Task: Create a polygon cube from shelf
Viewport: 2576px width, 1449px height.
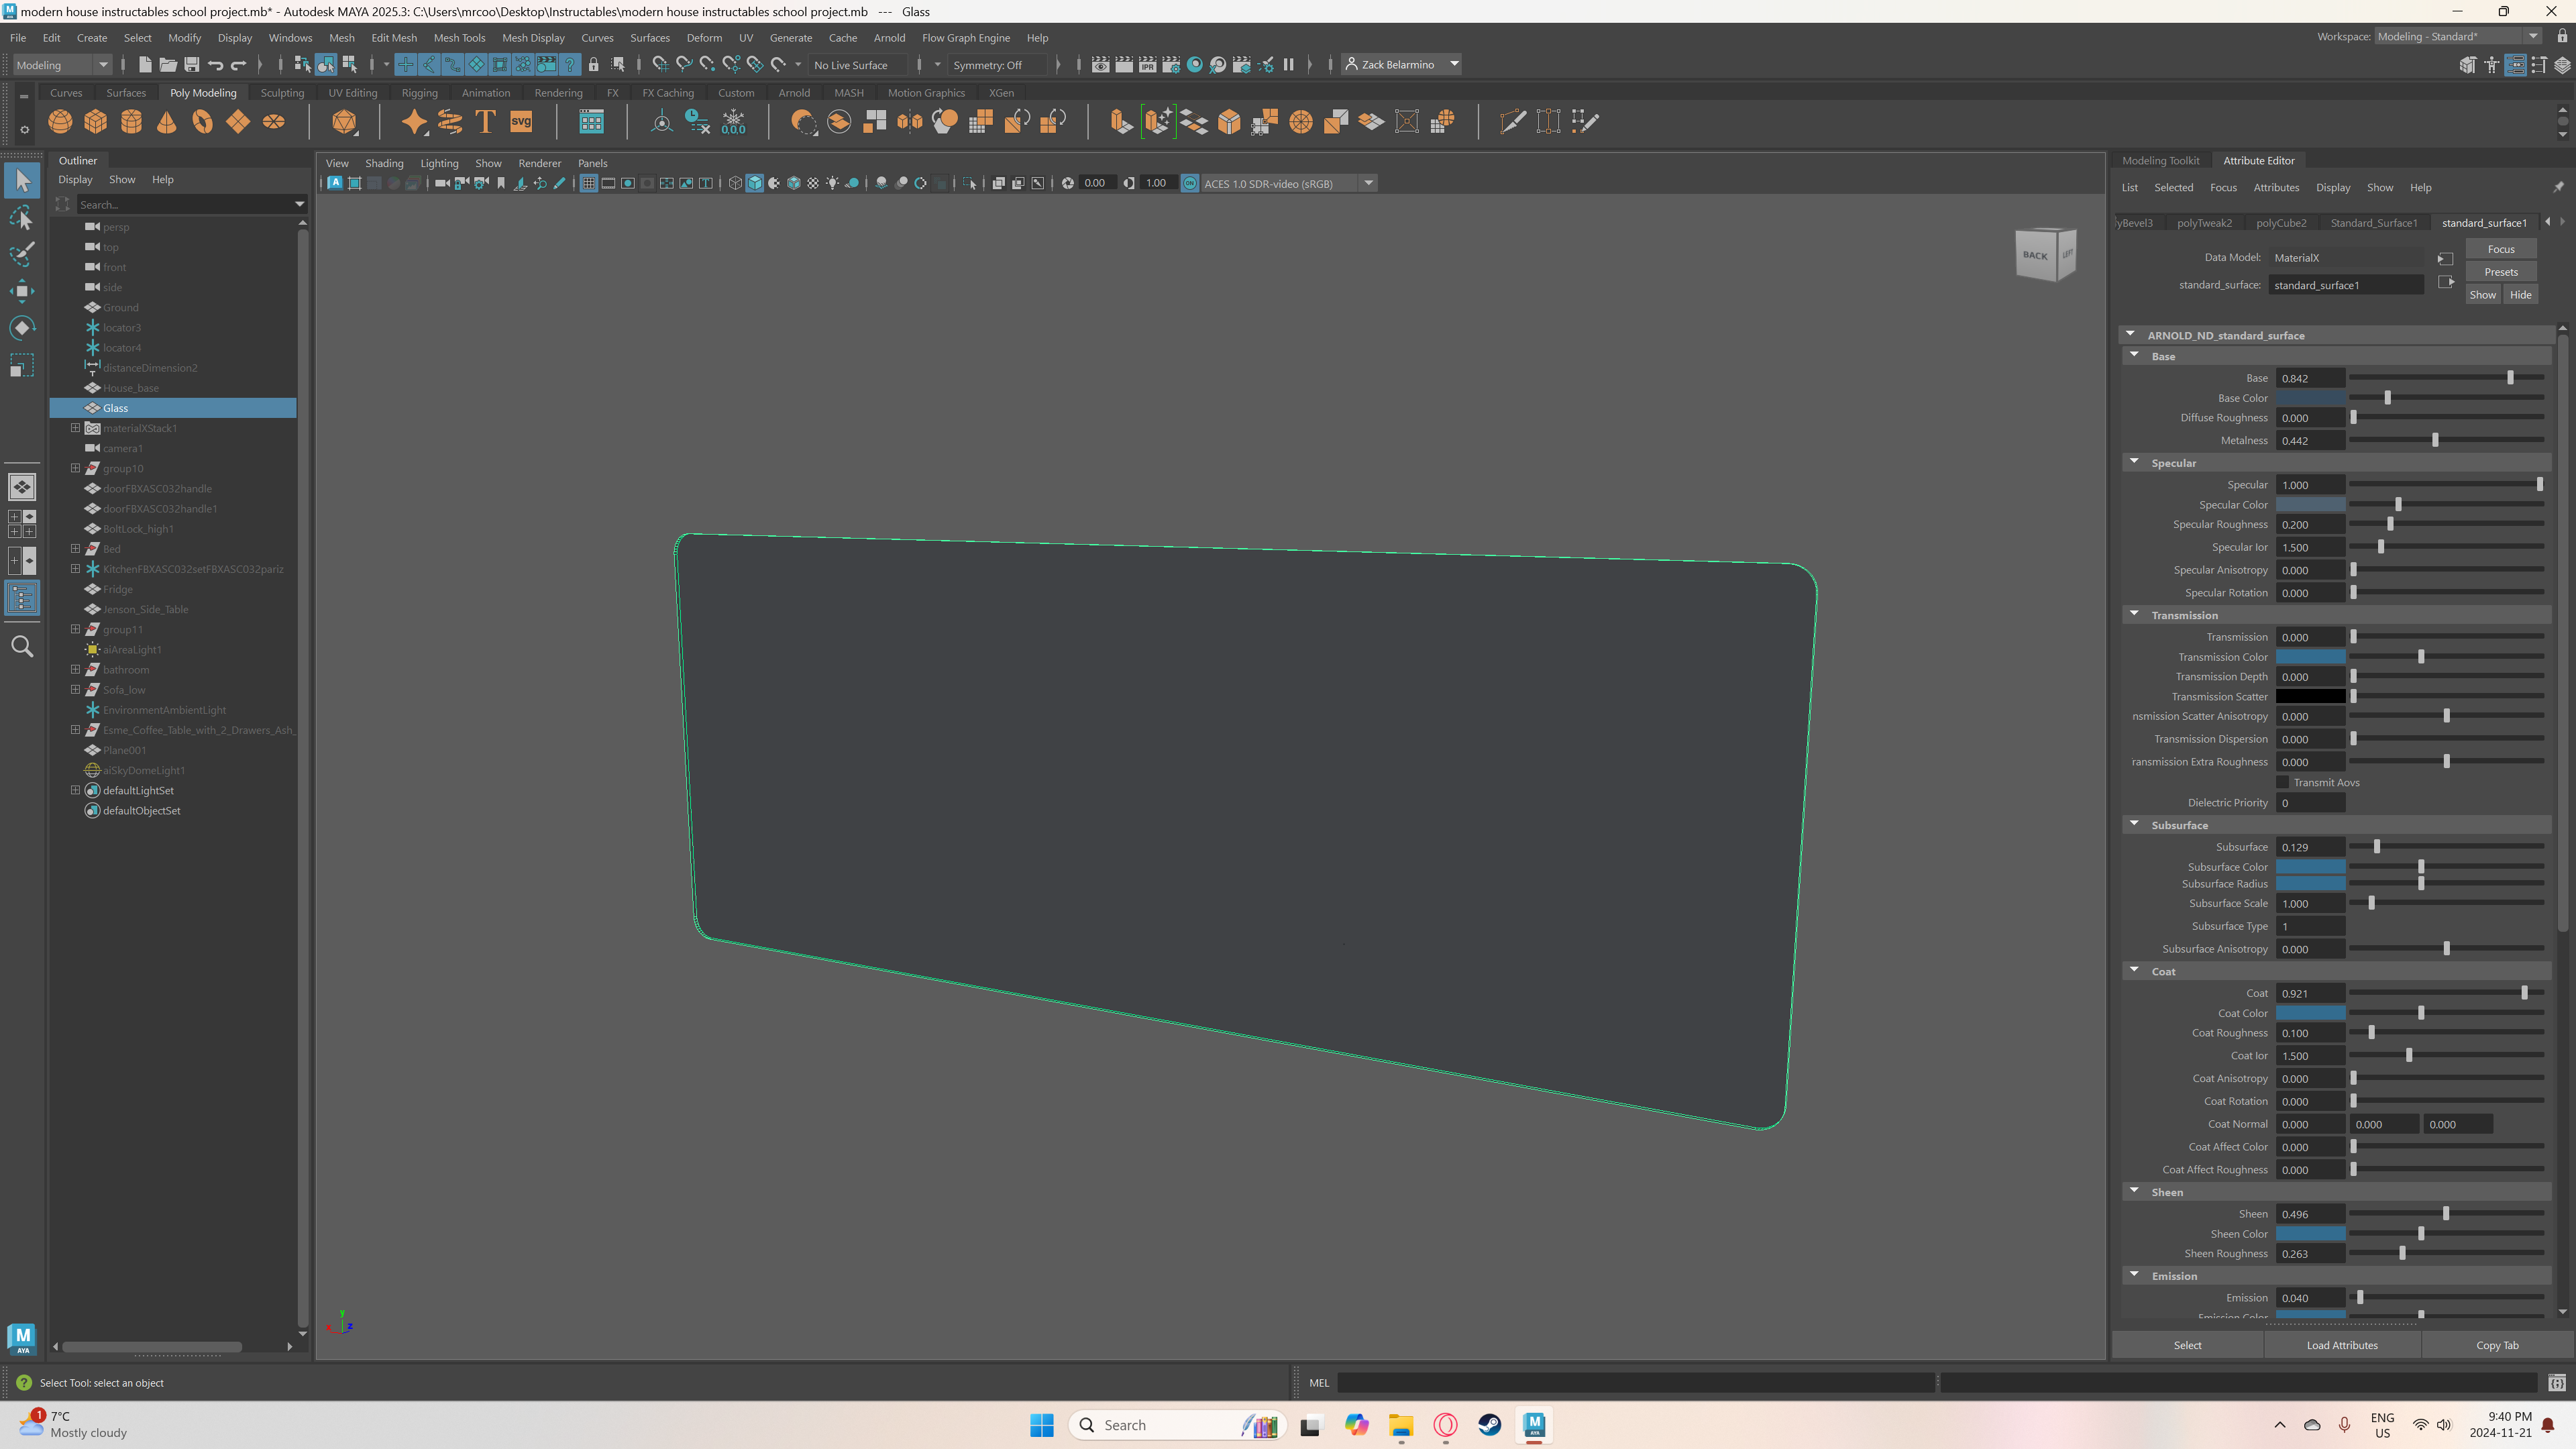Action: coord(96,122)
